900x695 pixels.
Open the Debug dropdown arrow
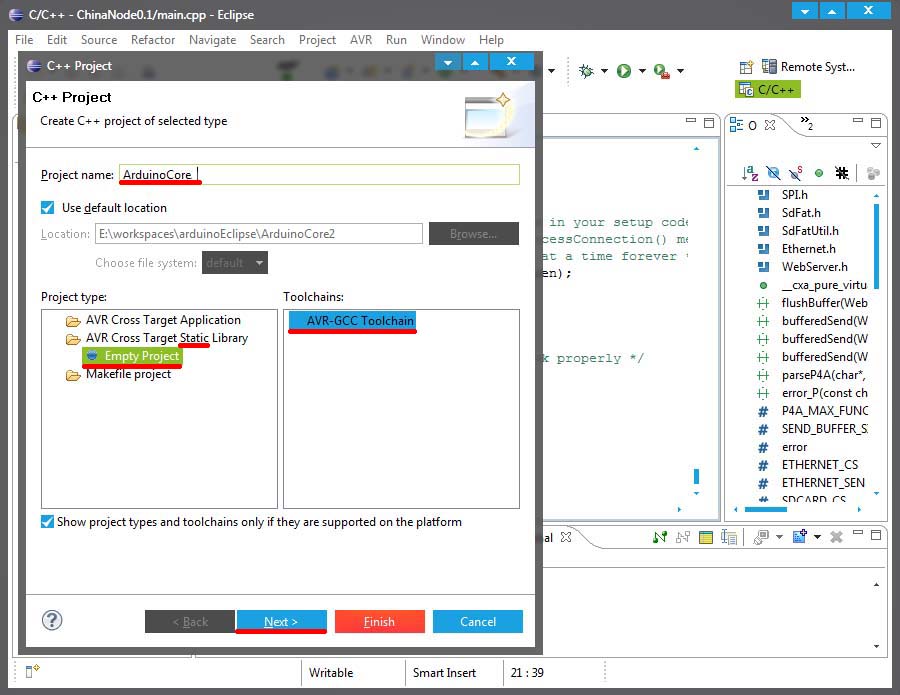[x=604, y=71]
